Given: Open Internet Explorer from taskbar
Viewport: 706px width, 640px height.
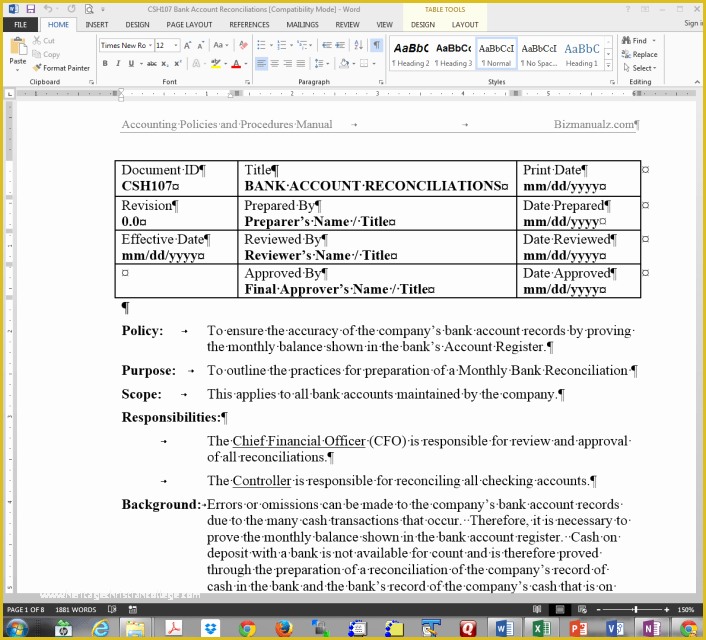Looking at the screenshot, I should [x=100, y=628].
